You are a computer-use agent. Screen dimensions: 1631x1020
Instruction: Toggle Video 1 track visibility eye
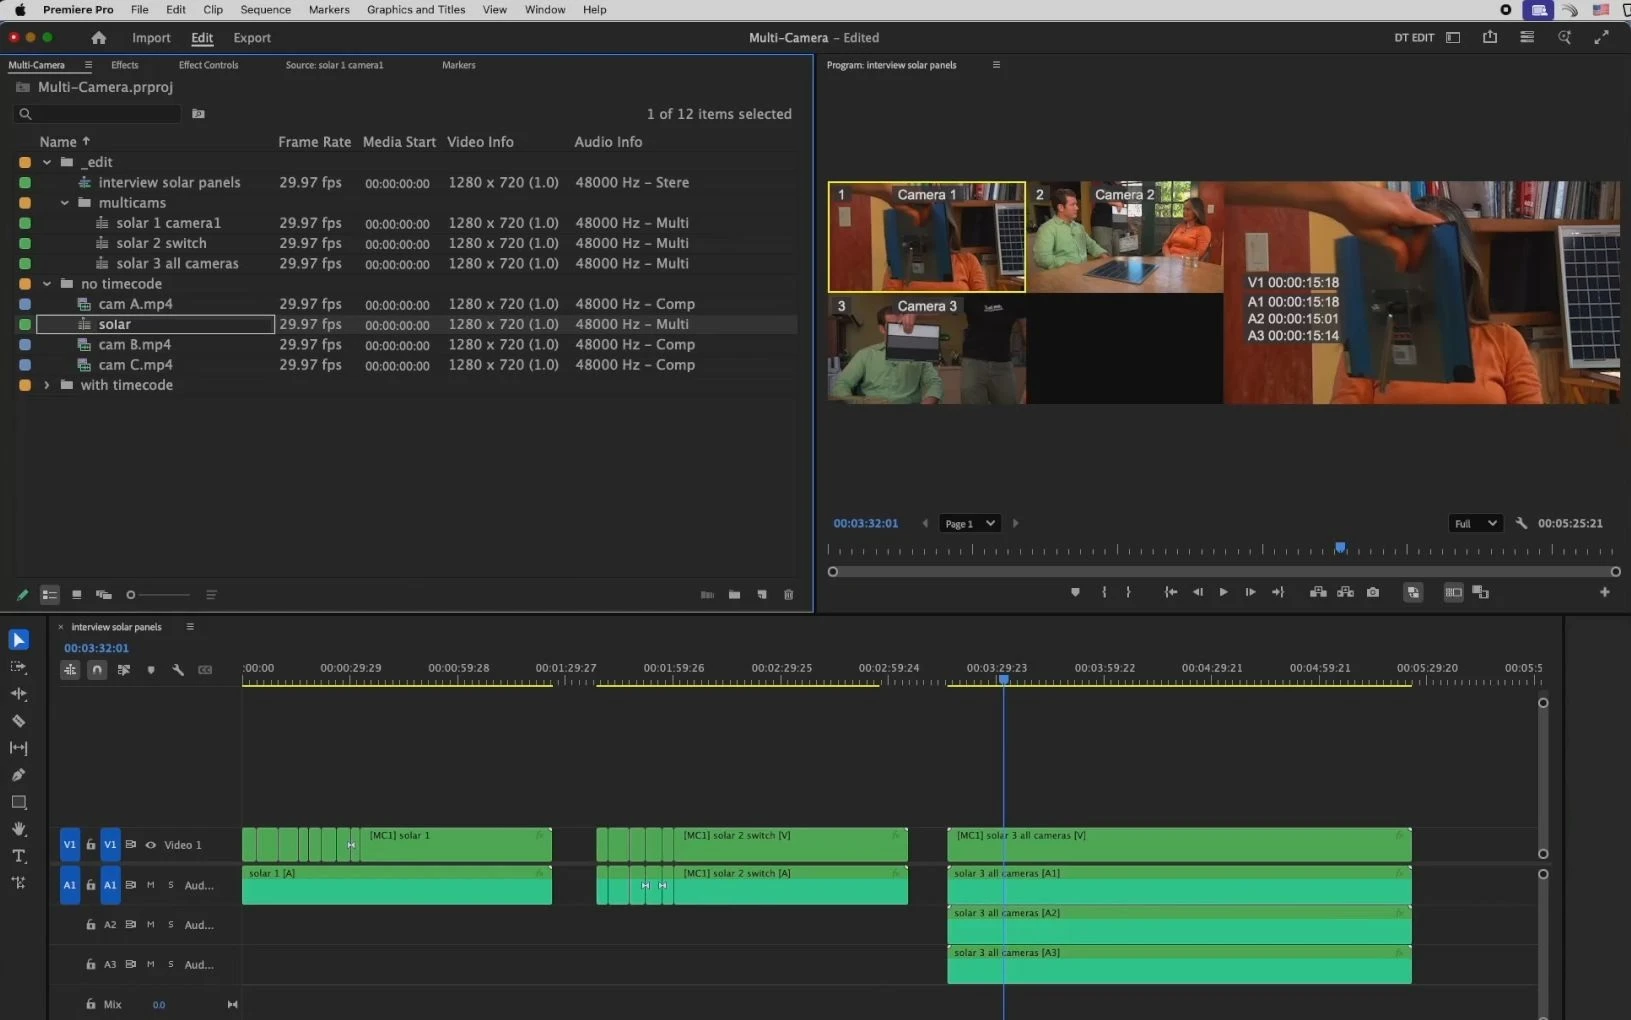click(x=151, y=845)
